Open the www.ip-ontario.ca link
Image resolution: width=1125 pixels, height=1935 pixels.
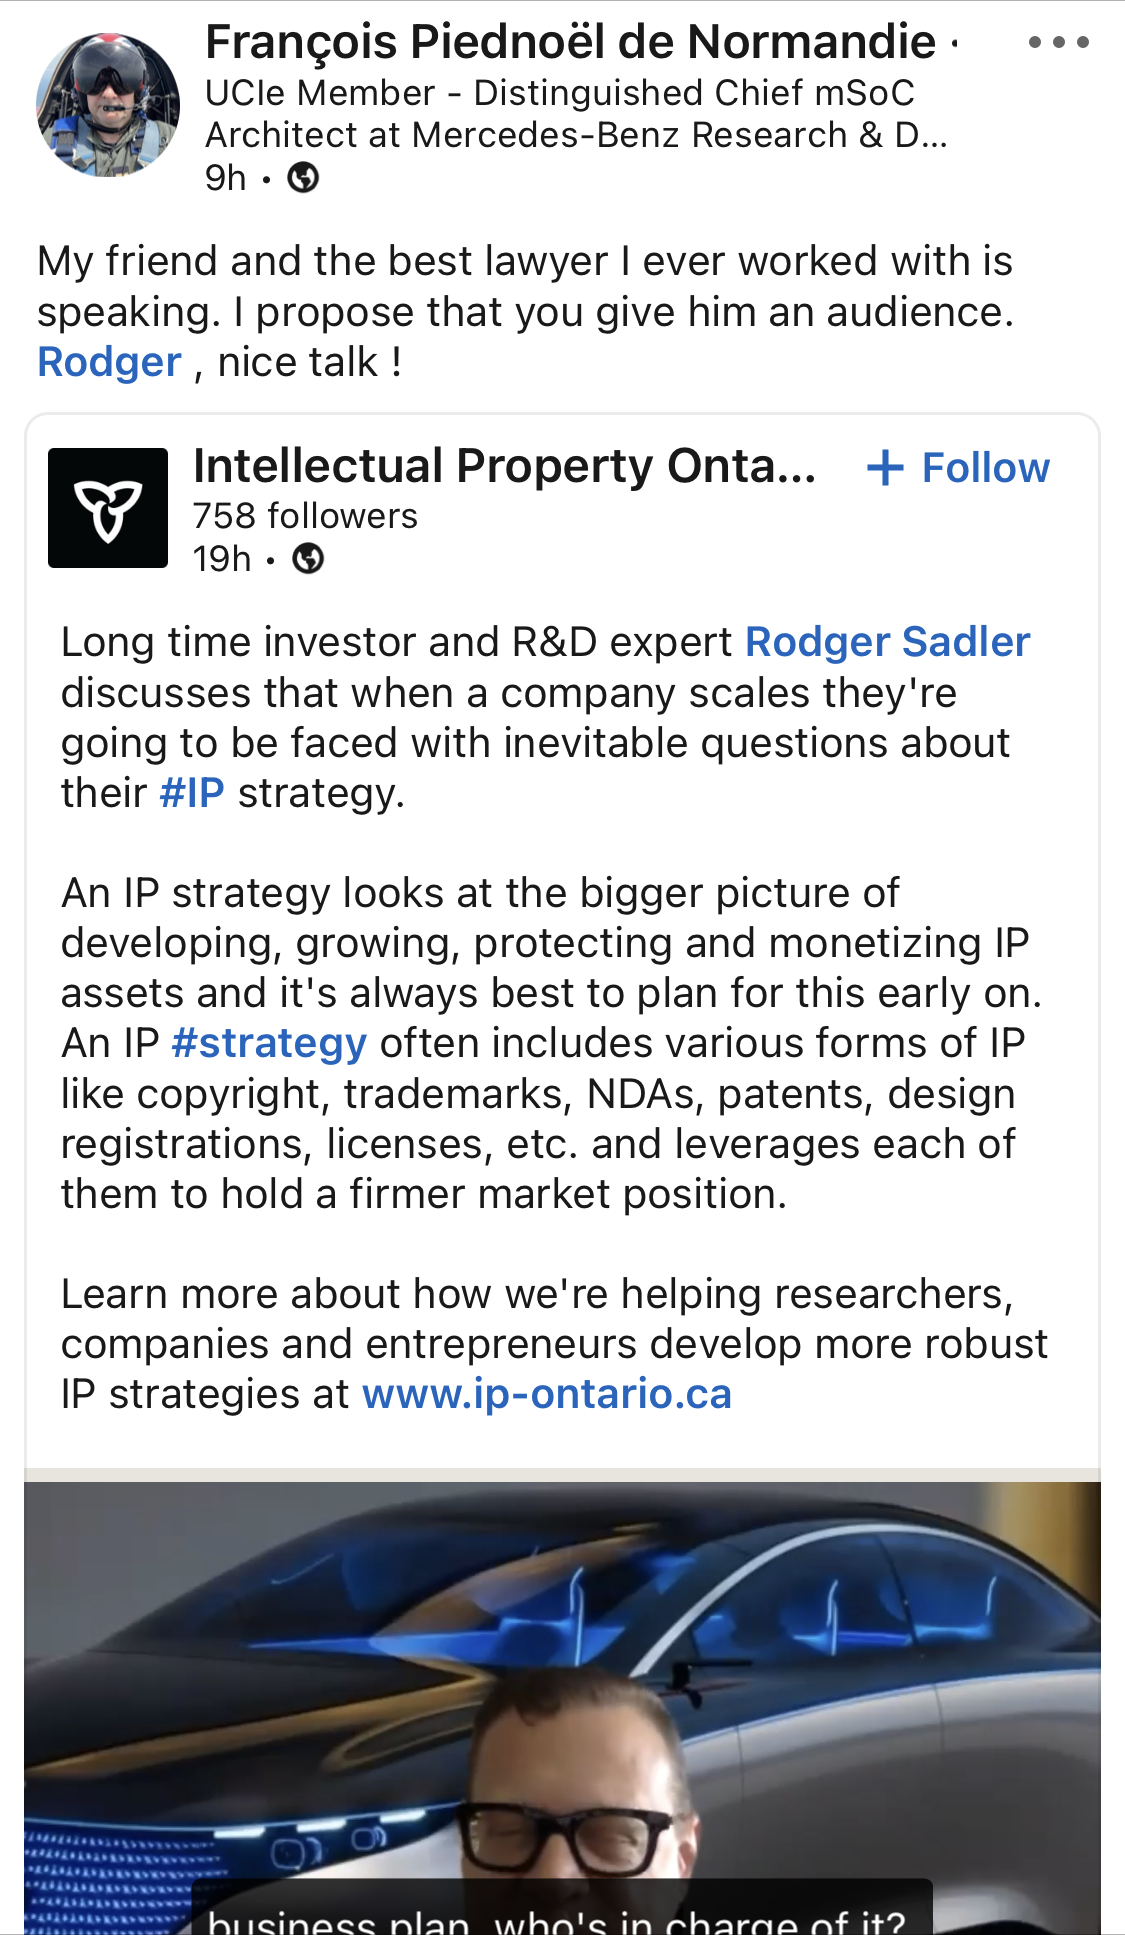[547, 1394]
